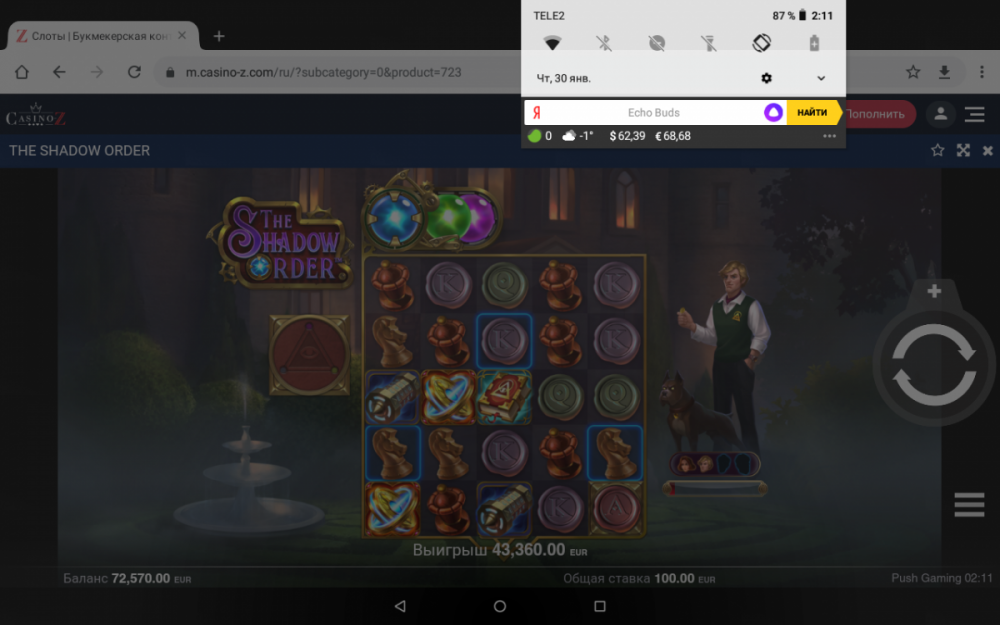Screen dimensions: 1000x625
Task: Tap the Echo Buds search input field
Action: point(653,113)
